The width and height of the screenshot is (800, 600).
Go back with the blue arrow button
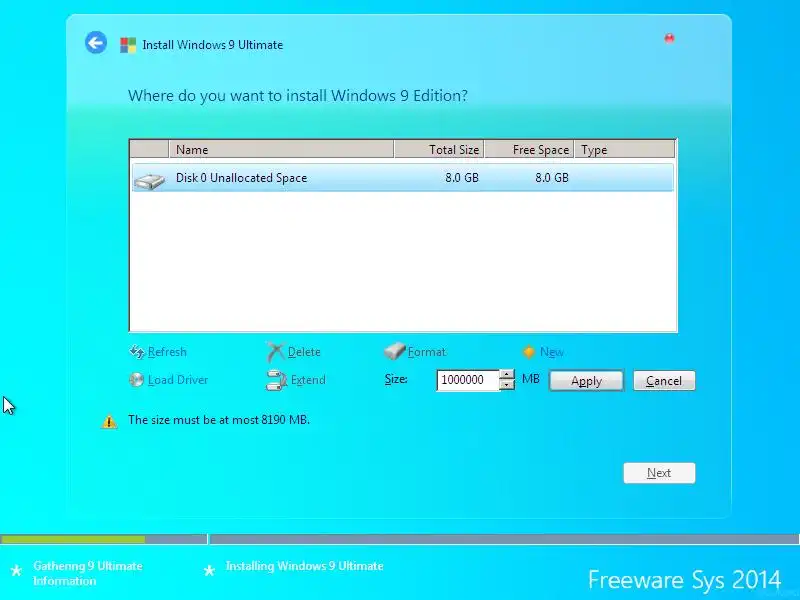point(96,42)
